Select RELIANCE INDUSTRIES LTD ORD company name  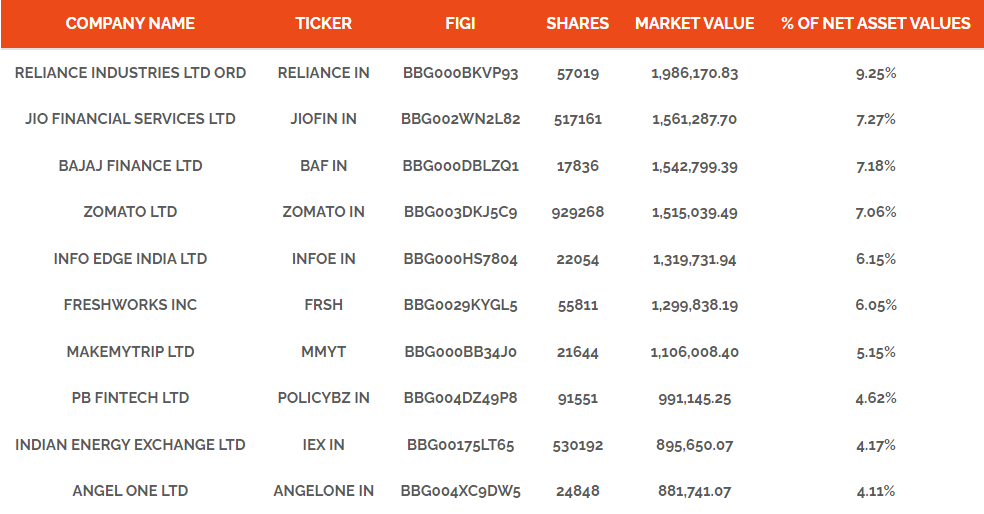[x=130, y=73]
